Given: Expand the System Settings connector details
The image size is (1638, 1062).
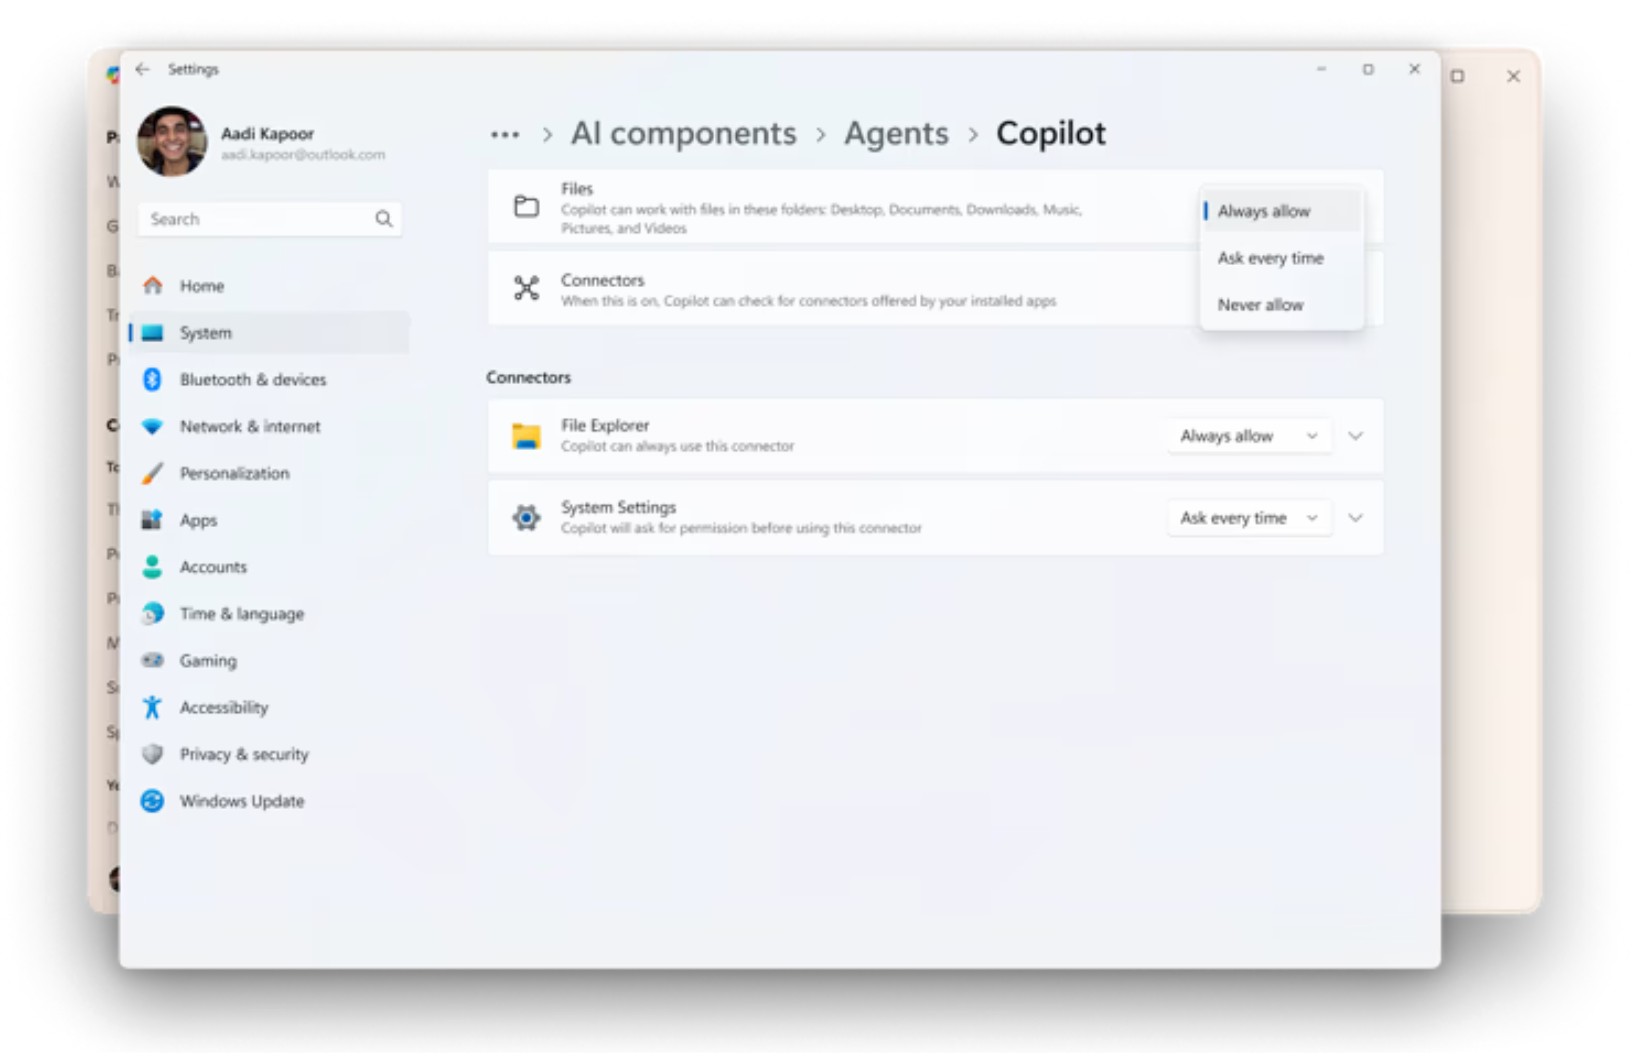Looking at the screenshot, I should coord(1356,517).
